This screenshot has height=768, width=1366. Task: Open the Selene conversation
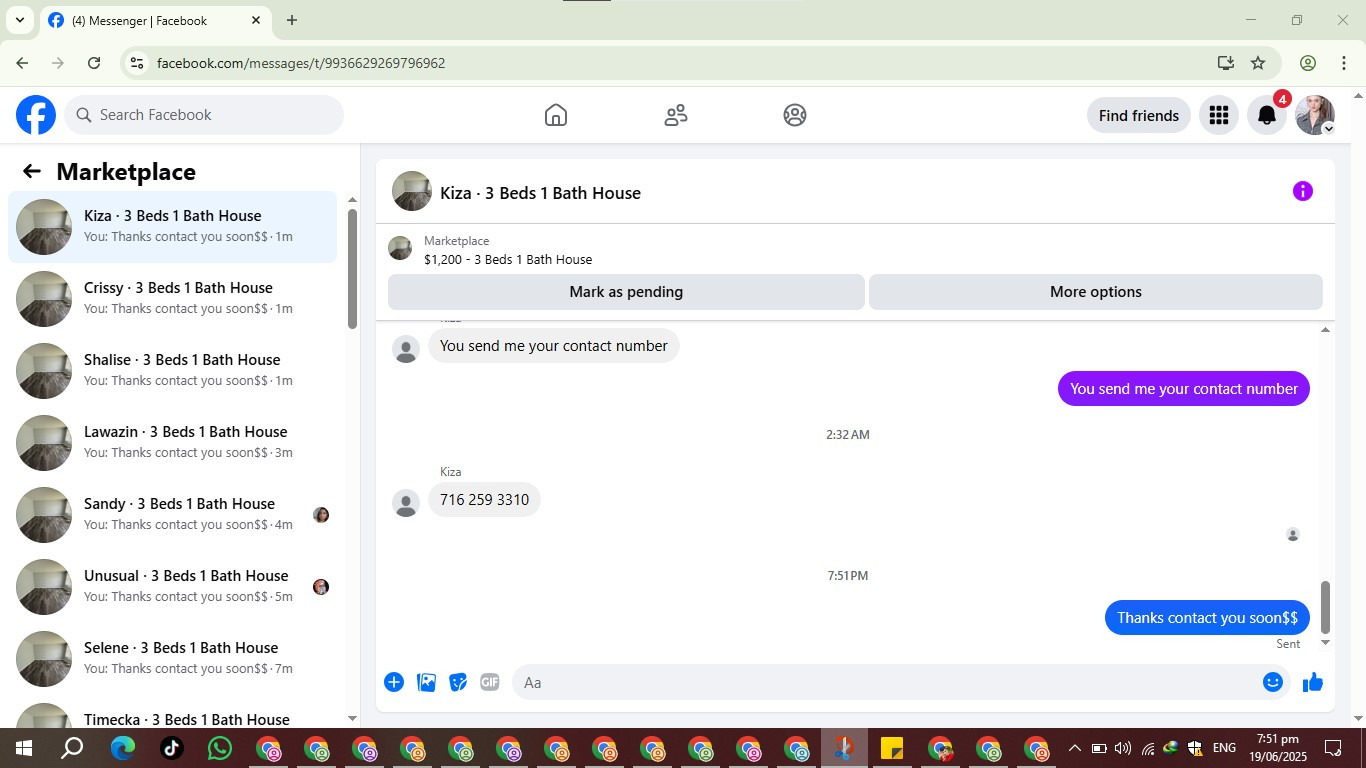(173, 659)
